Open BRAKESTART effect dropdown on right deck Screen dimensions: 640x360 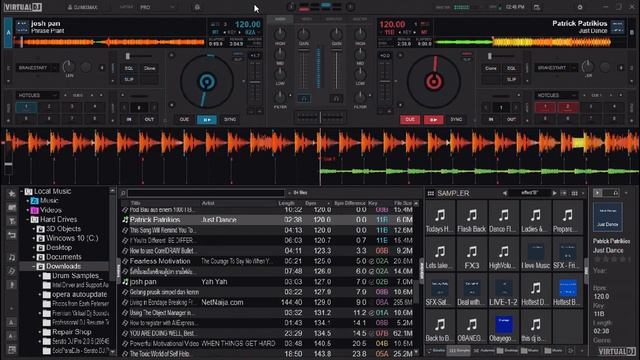pos(556,68)
